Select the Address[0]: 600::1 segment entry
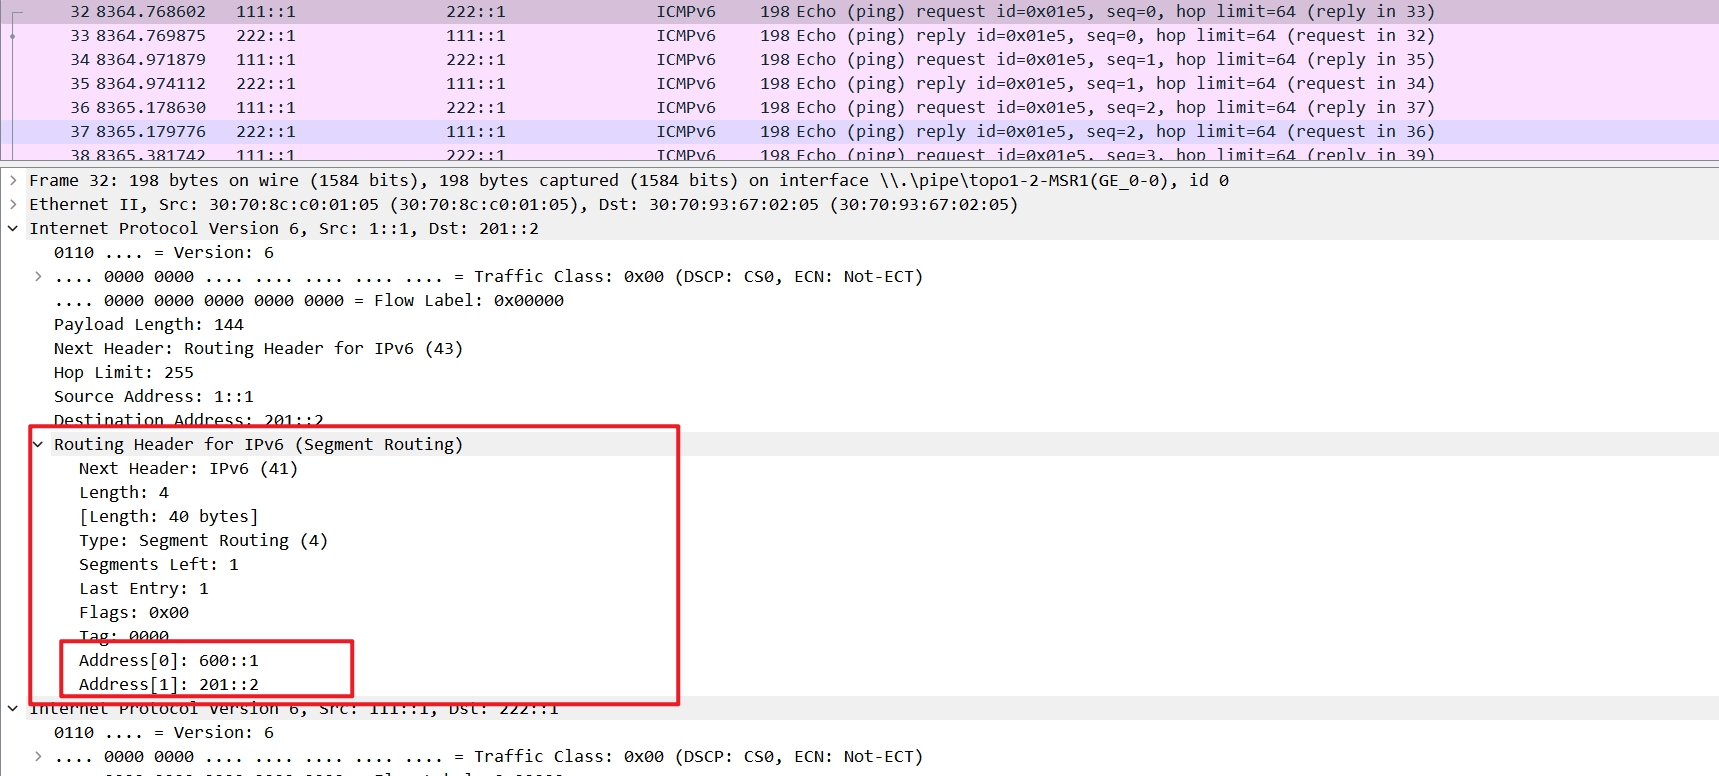The height and width of the screenshot is (776, 1719). click(168, 660)
